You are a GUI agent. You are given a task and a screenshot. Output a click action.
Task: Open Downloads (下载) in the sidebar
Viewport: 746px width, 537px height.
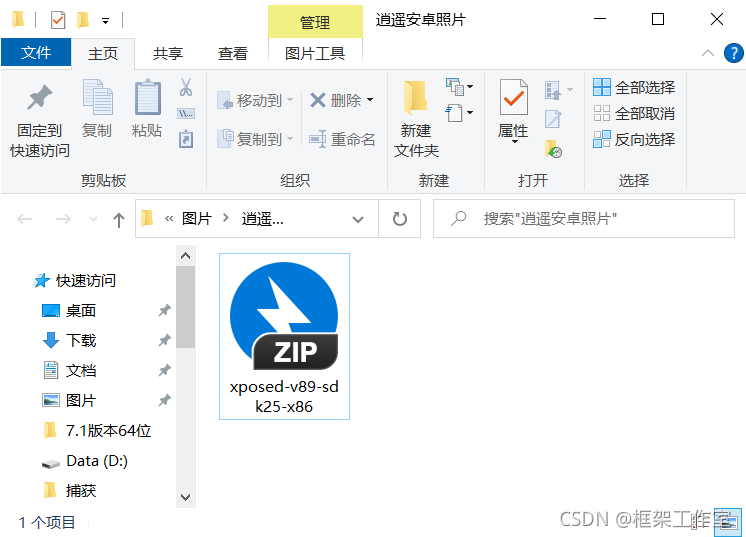coord(69,341)
